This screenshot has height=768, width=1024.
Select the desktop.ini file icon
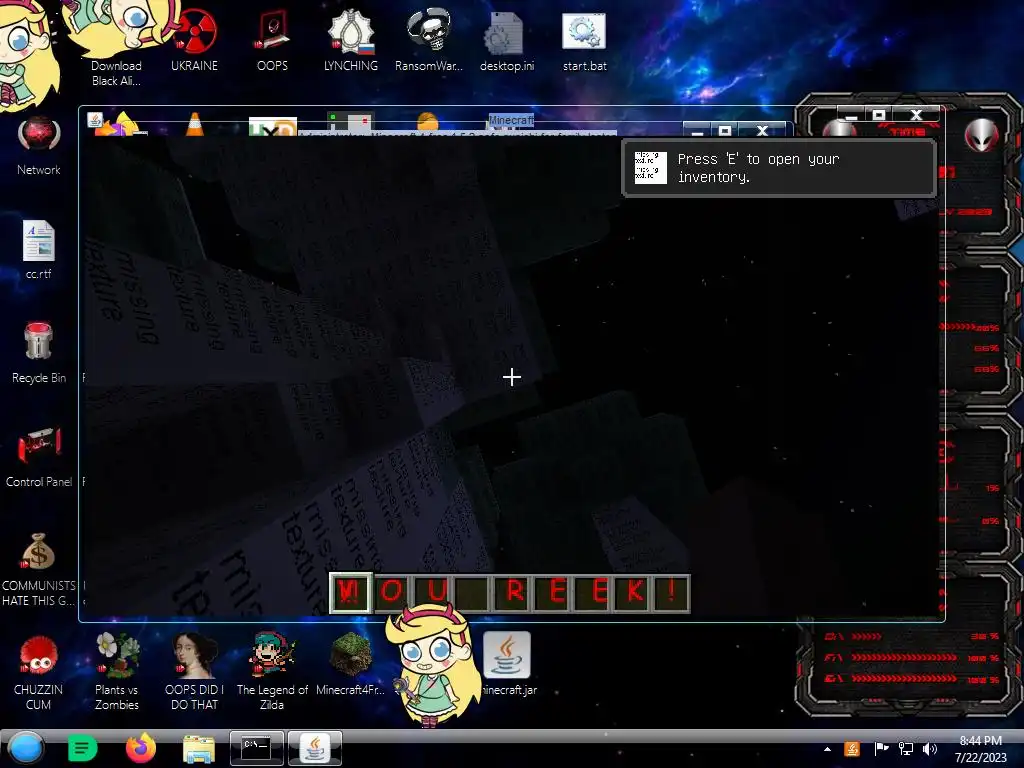(507, 40)
